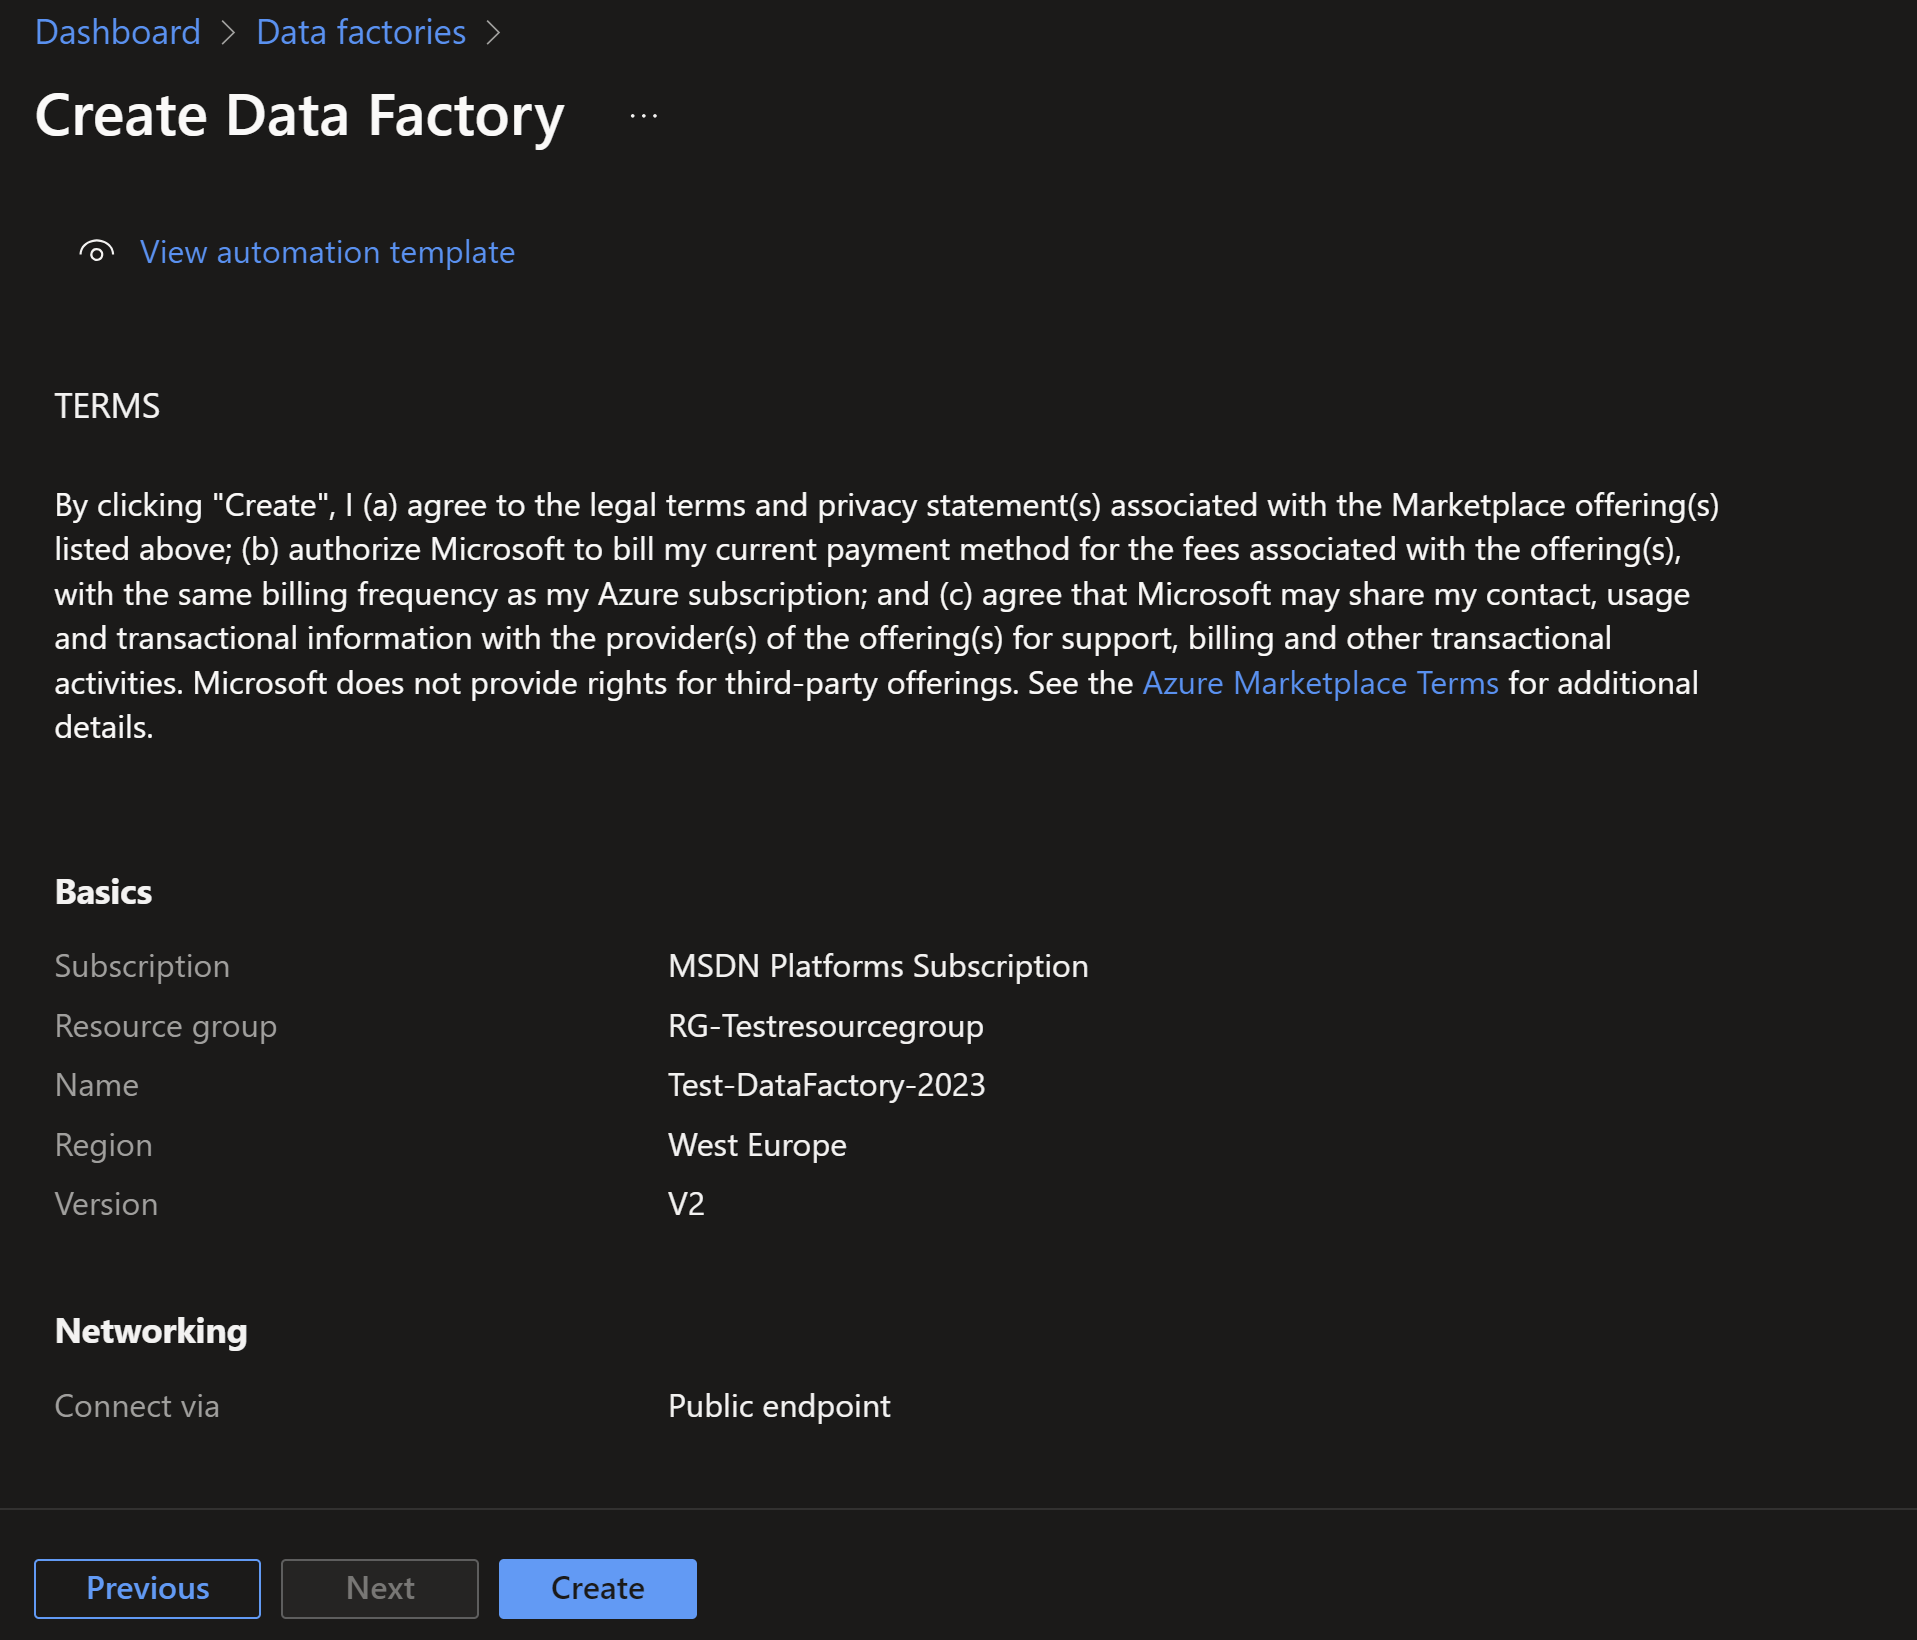
Task: Select the MSDN Platforms Subscription value
Action: [878, 966]
